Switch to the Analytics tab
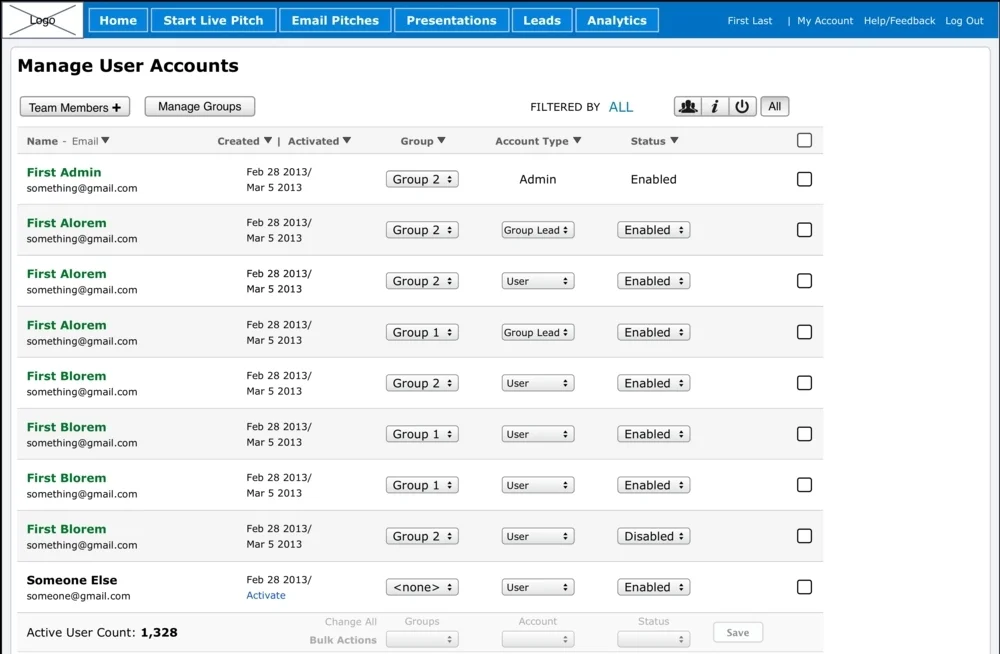 (x=616, y=19)
